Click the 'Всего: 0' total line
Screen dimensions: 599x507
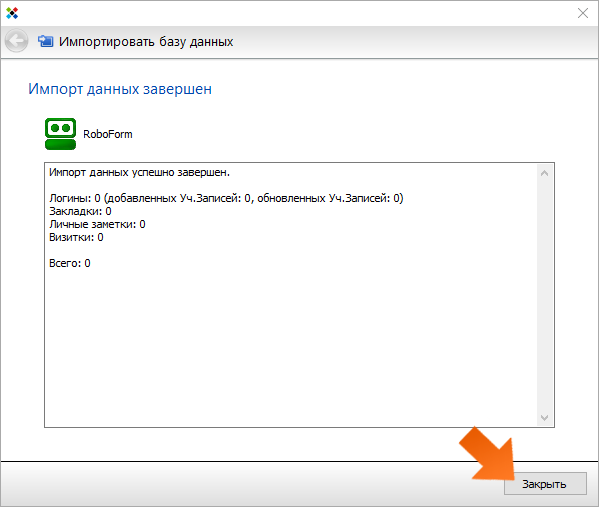pyautogui.click(x=70, y=263)
